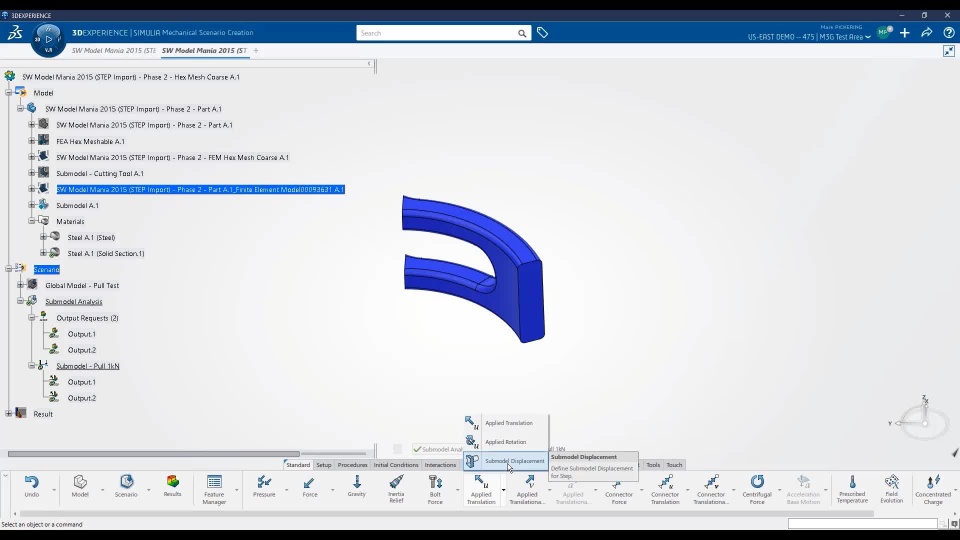This screenshot has height=540, width=960.
Task: Select the Prescribed Temperature tool
Action: pyautogui.click(x=852, y=489)
